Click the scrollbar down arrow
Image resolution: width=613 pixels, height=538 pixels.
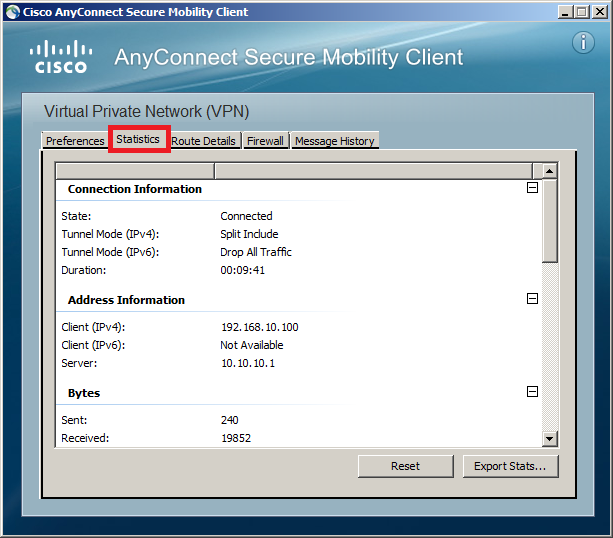click(550, 439)
